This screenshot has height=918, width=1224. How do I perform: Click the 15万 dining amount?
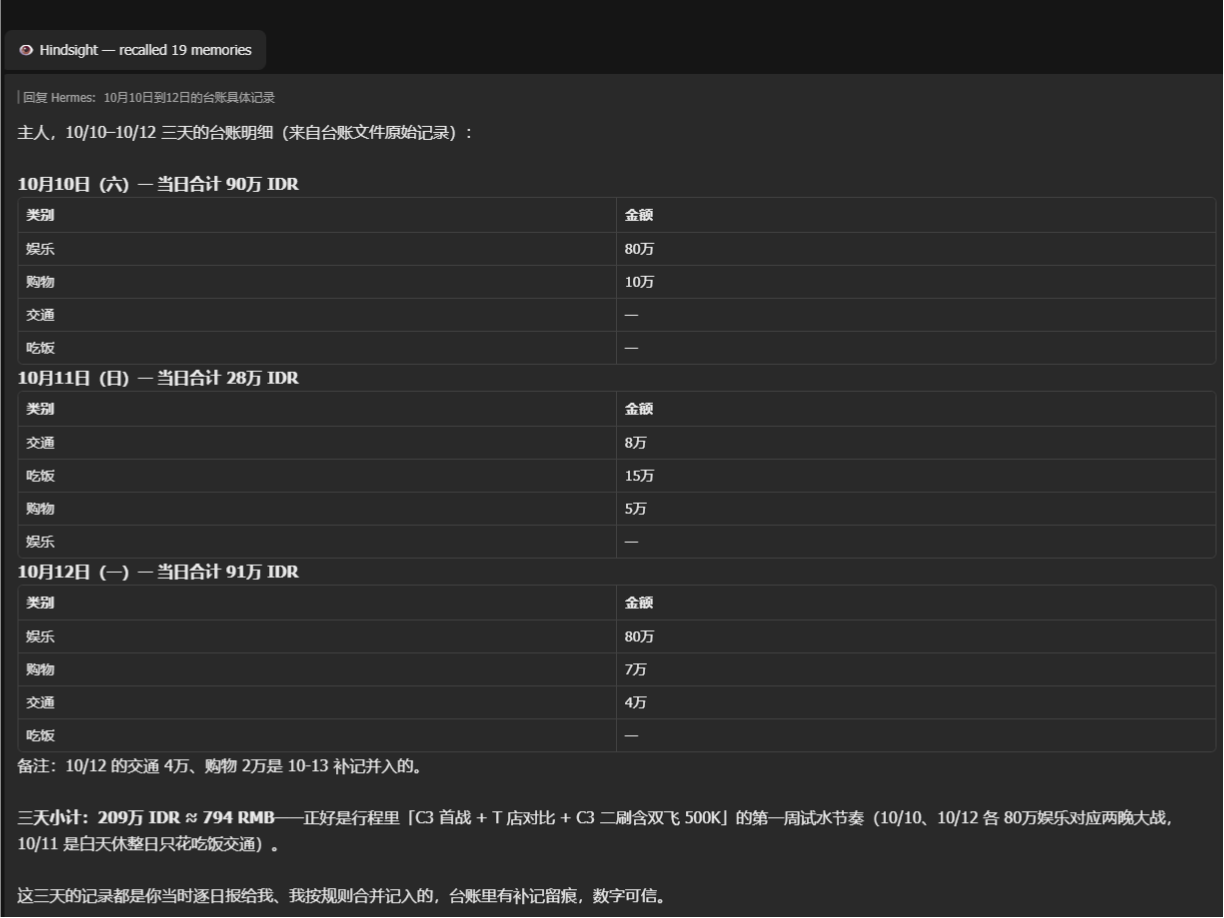click(640, 476)
